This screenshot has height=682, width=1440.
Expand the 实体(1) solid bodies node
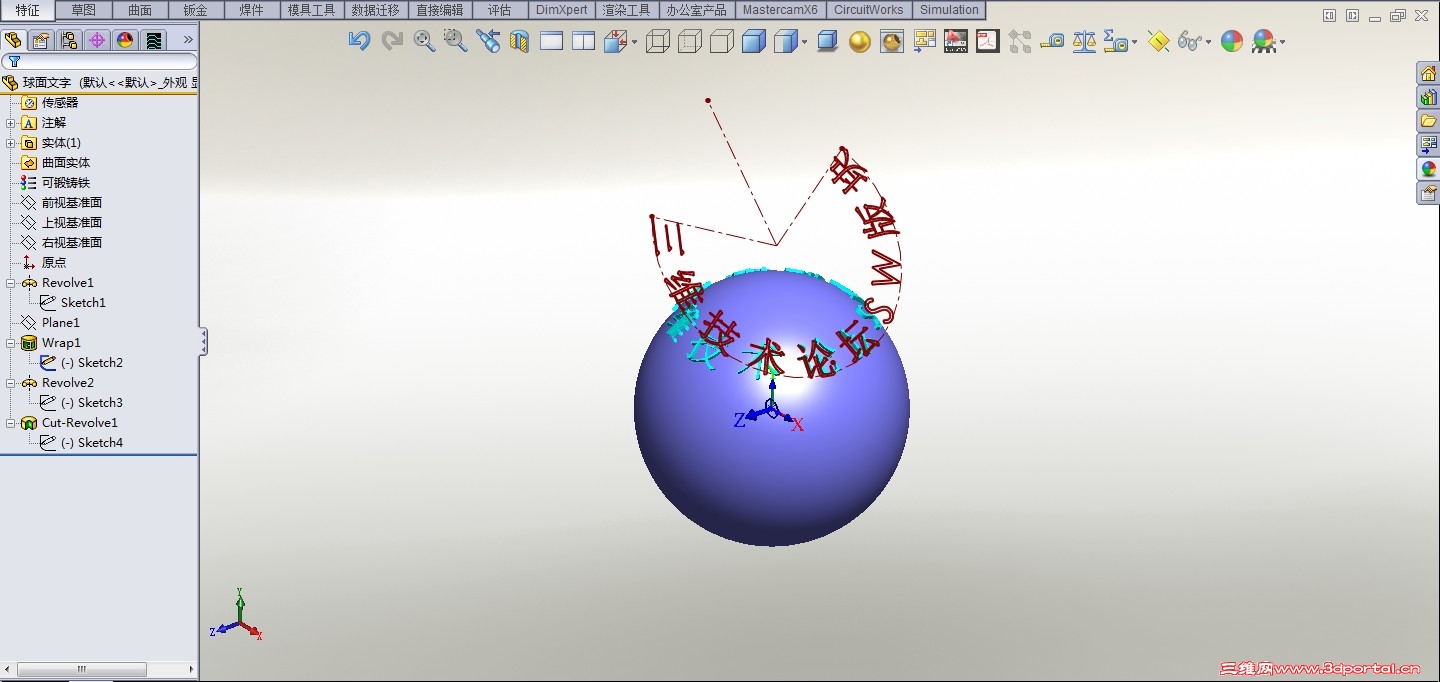(11, 143)
